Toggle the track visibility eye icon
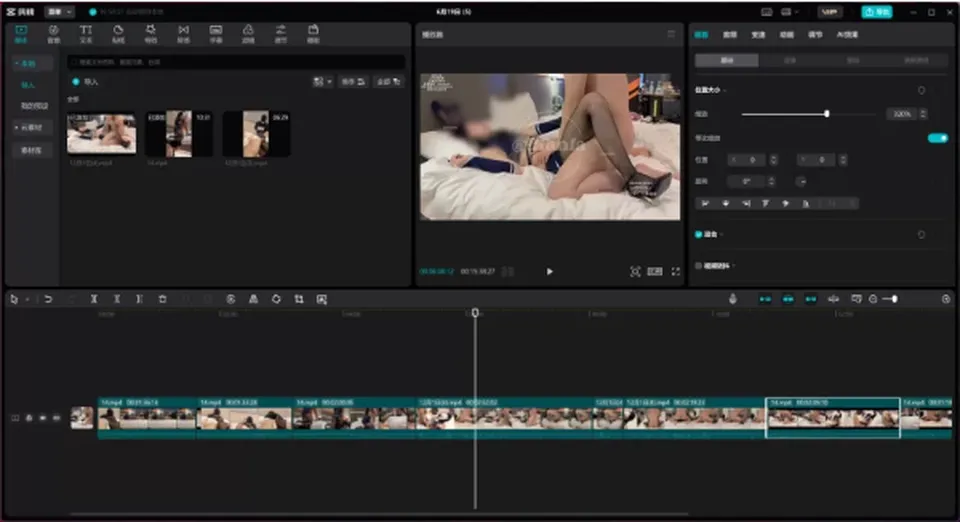The image size is (960, 522). pyautogui.click(x=43, y=418)
